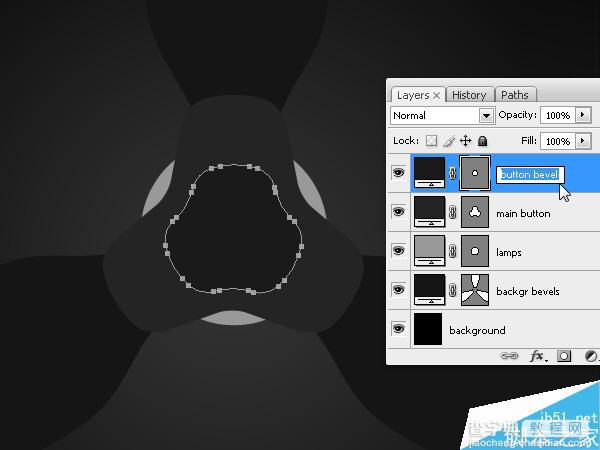Click the link layers chain icon
This screenshot has width=600, height=450.
(x=509, y=356)
